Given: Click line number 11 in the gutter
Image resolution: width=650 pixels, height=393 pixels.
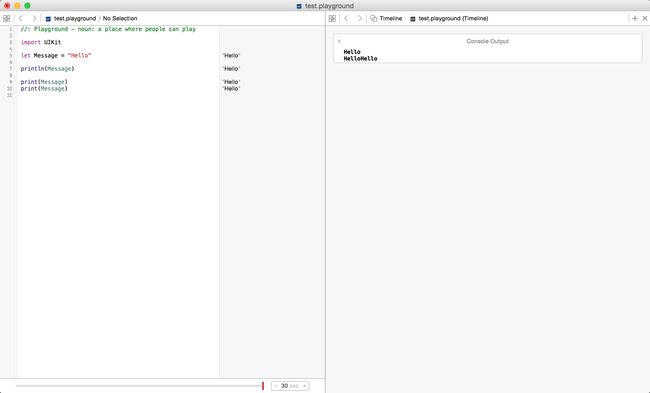Looking at the screenshot, I should click(x=10, y=95).
